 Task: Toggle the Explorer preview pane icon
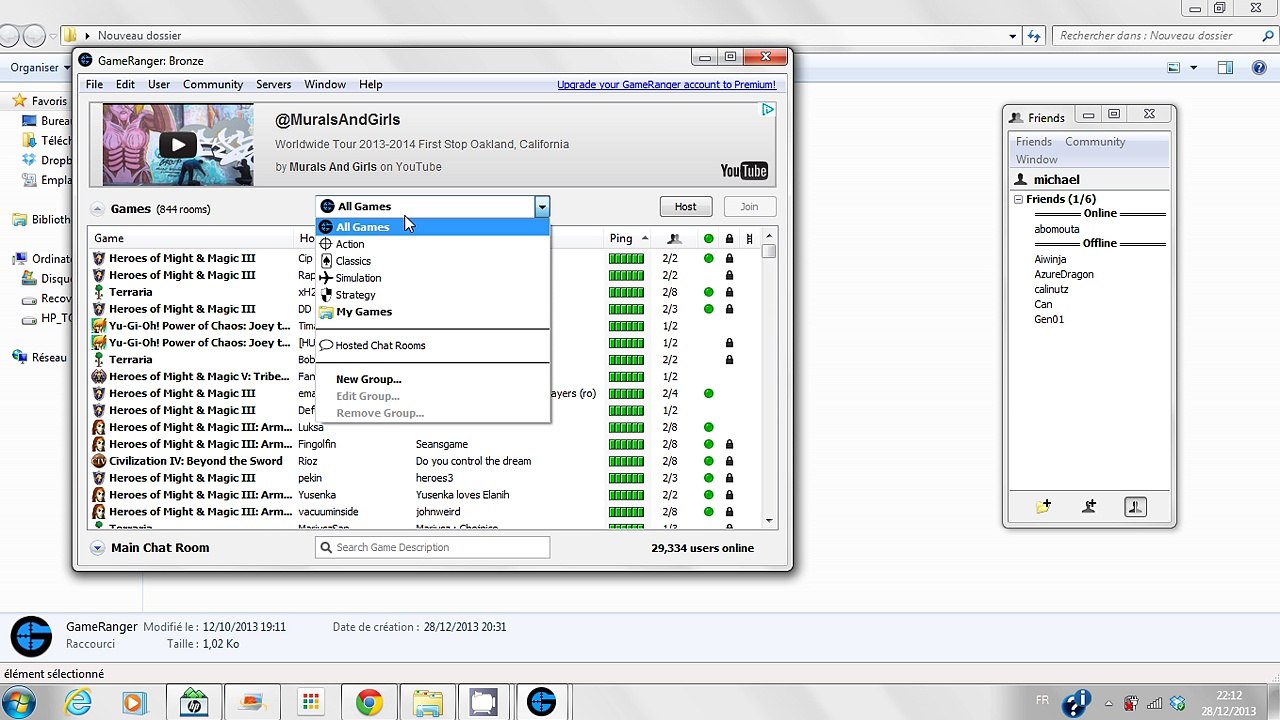tap(1225, 68)
